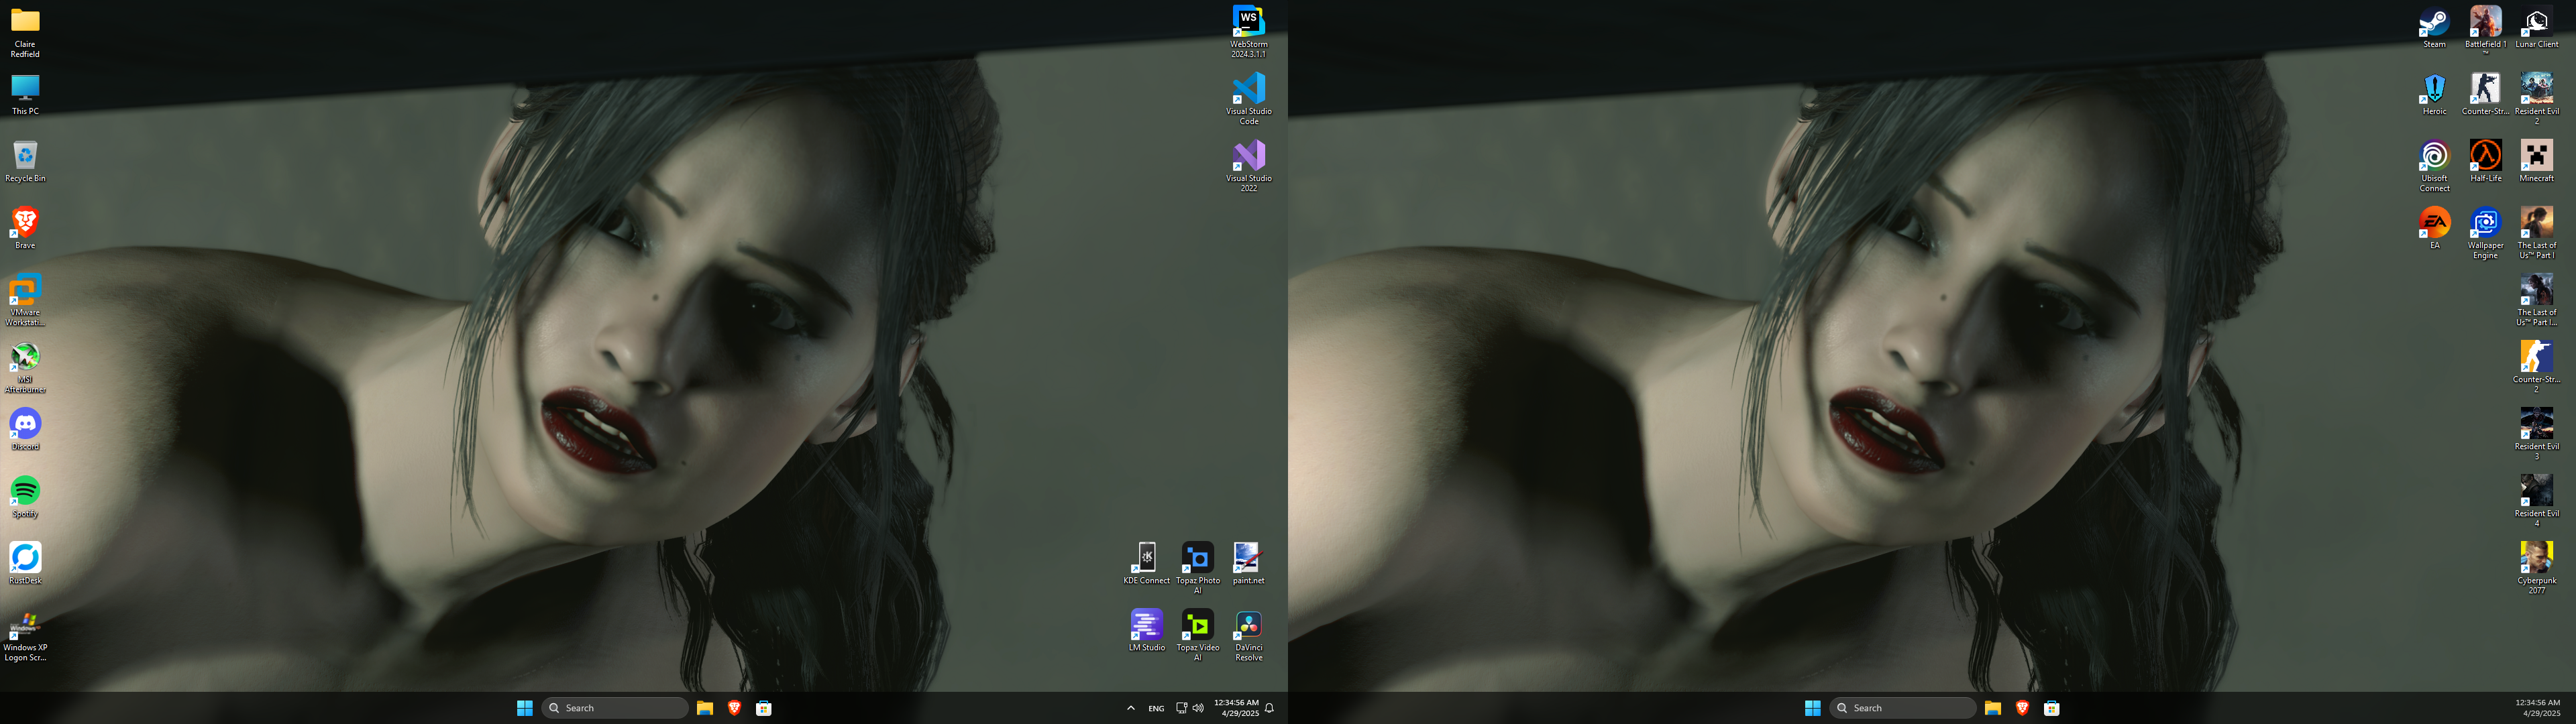This screenshot has width=2576, height=724.
Task: Open Microsoft Store on the left monitor taskbar
Action: coord(763,708)
